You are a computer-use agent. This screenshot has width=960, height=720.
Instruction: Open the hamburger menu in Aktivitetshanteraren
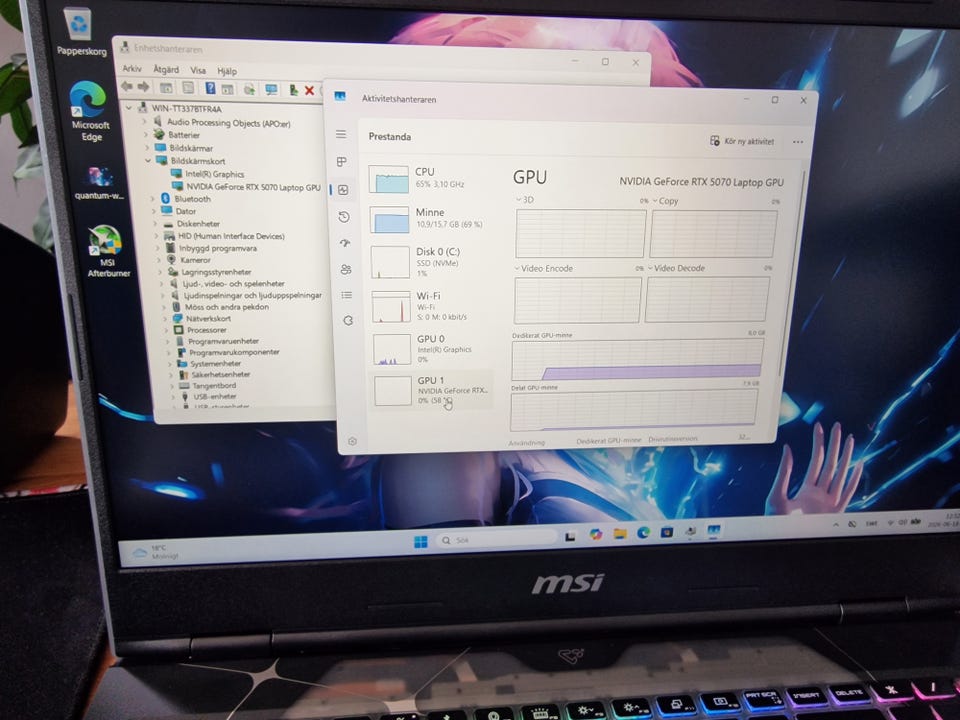[x=341, y=134]
